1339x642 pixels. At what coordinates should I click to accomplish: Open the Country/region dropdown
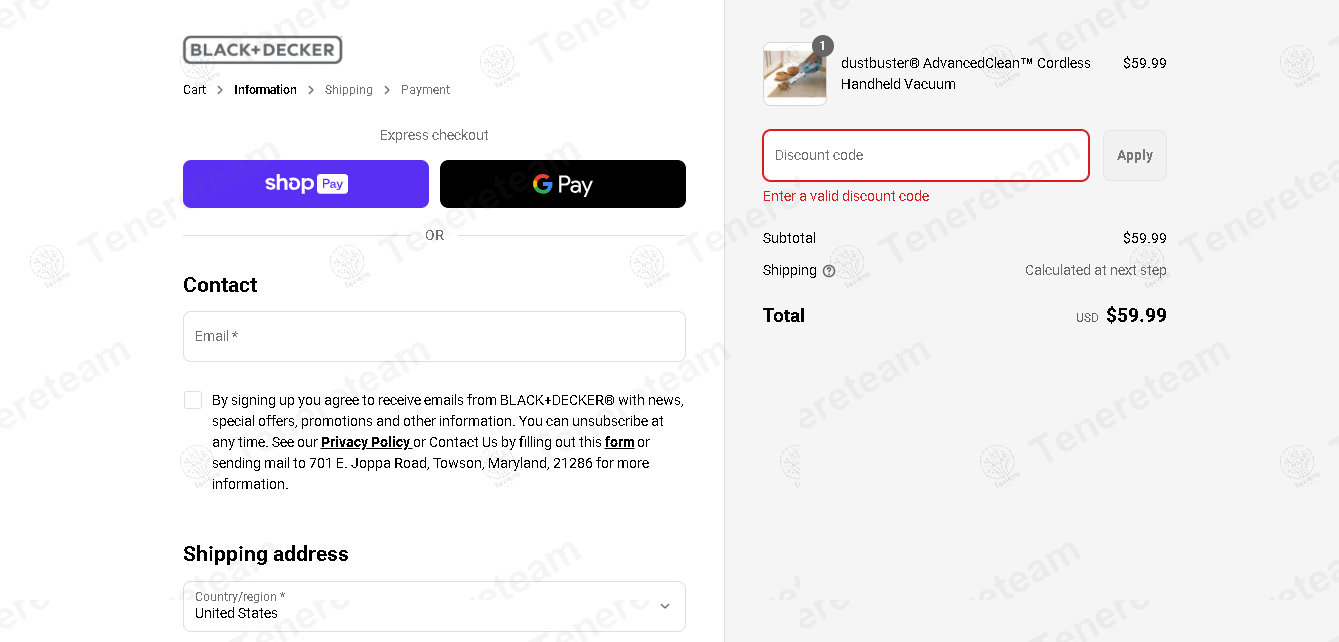pos(434,606)
